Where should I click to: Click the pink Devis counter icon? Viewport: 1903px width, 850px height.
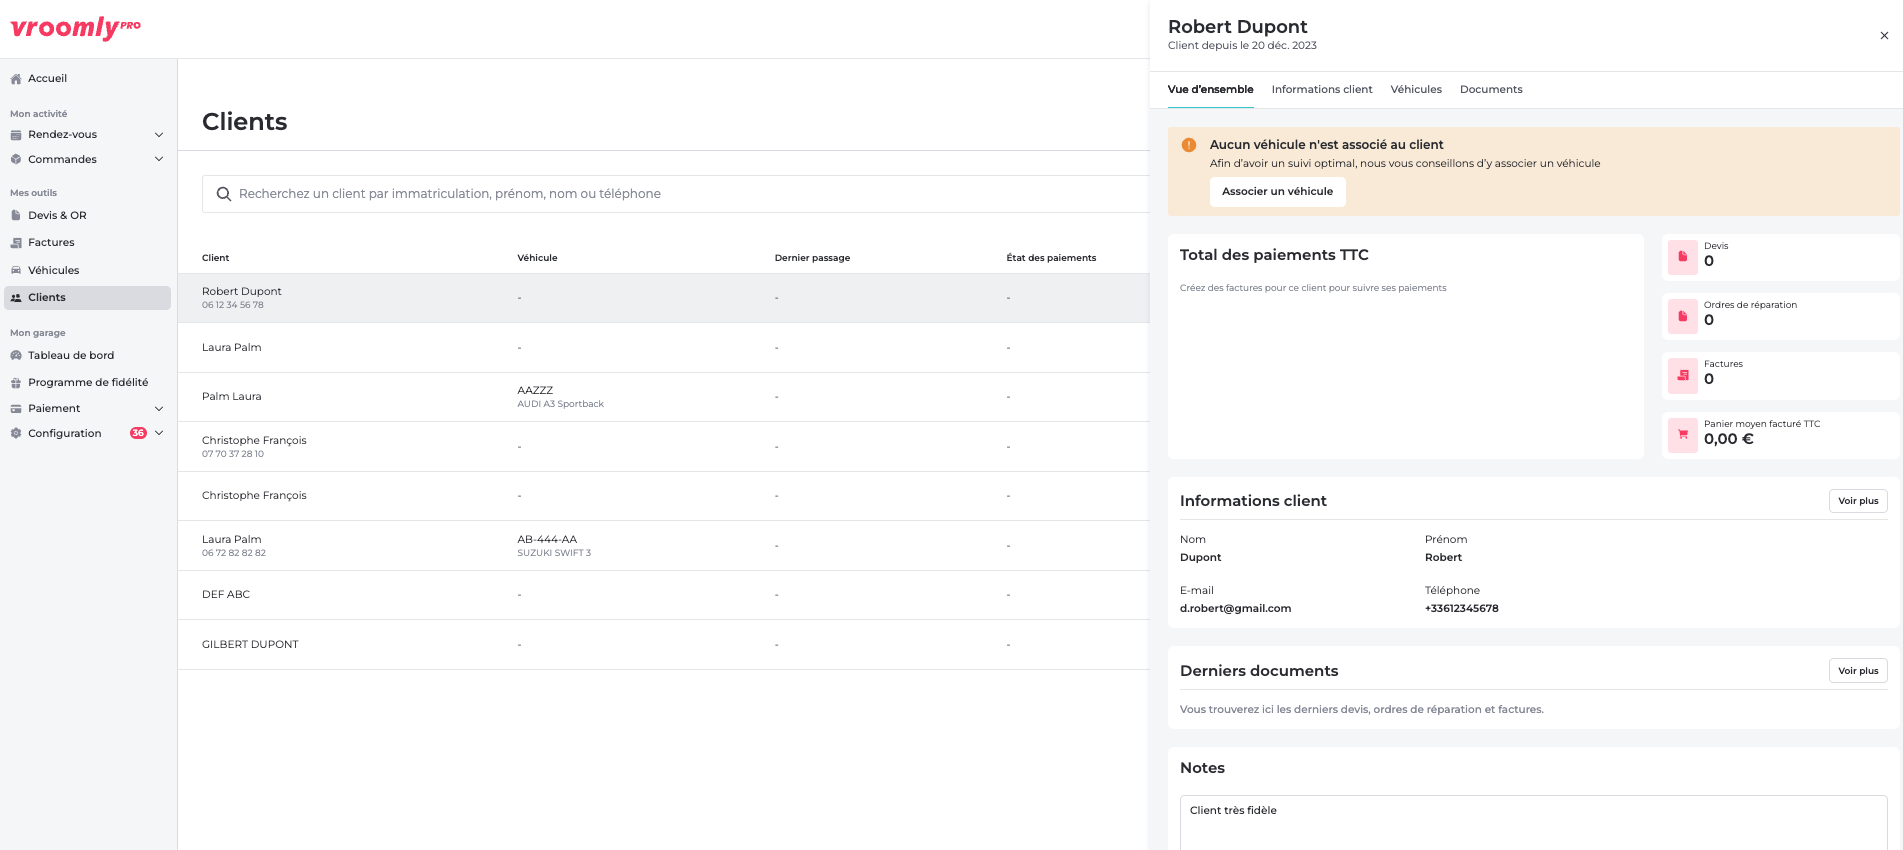click(x=1682, y=257)
